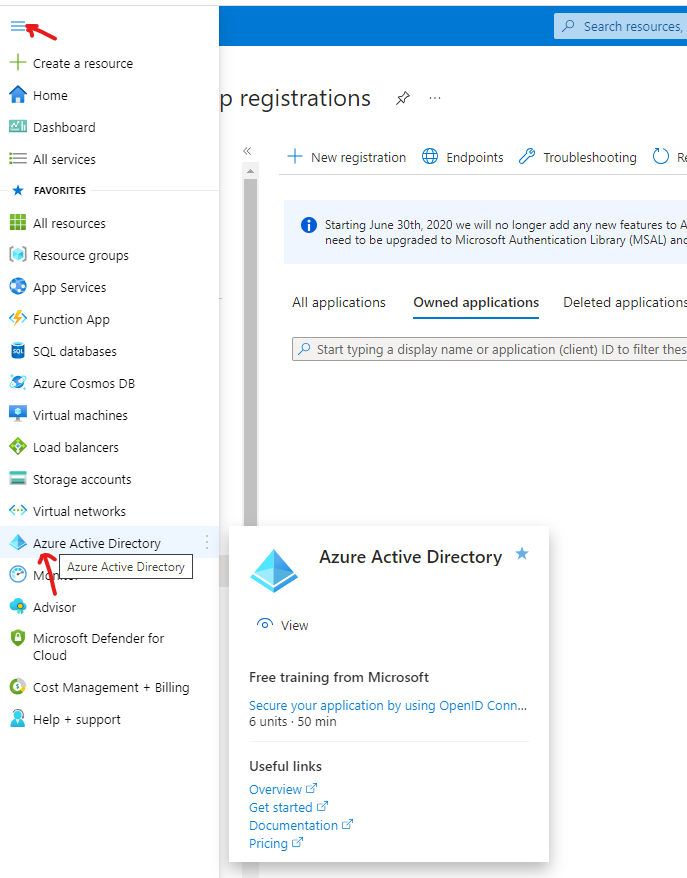Collapse the side panel with double chevron
This screenshot has height=878, width=687.
[x=247, y=151]
